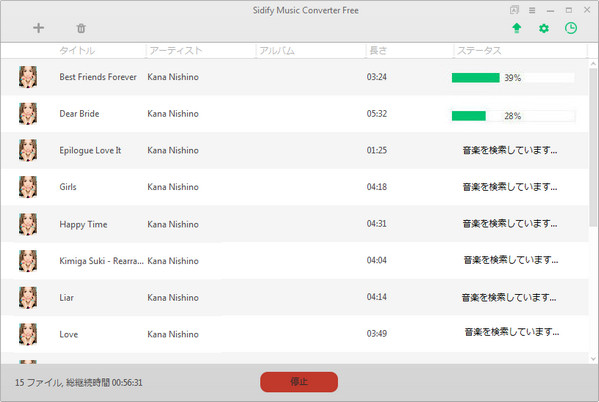The height and width of the screenshot is (402, 599).
Task: Click the 03:24 duration value
Action: coord(377,77)
